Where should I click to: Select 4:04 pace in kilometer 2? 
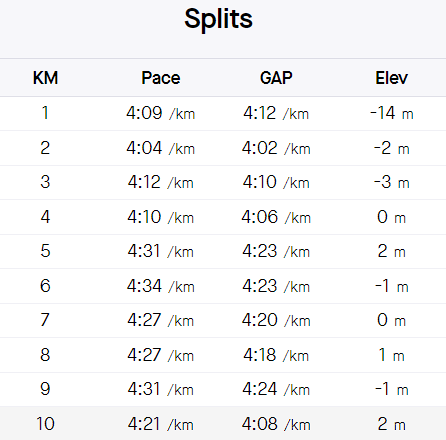[161, 148]
